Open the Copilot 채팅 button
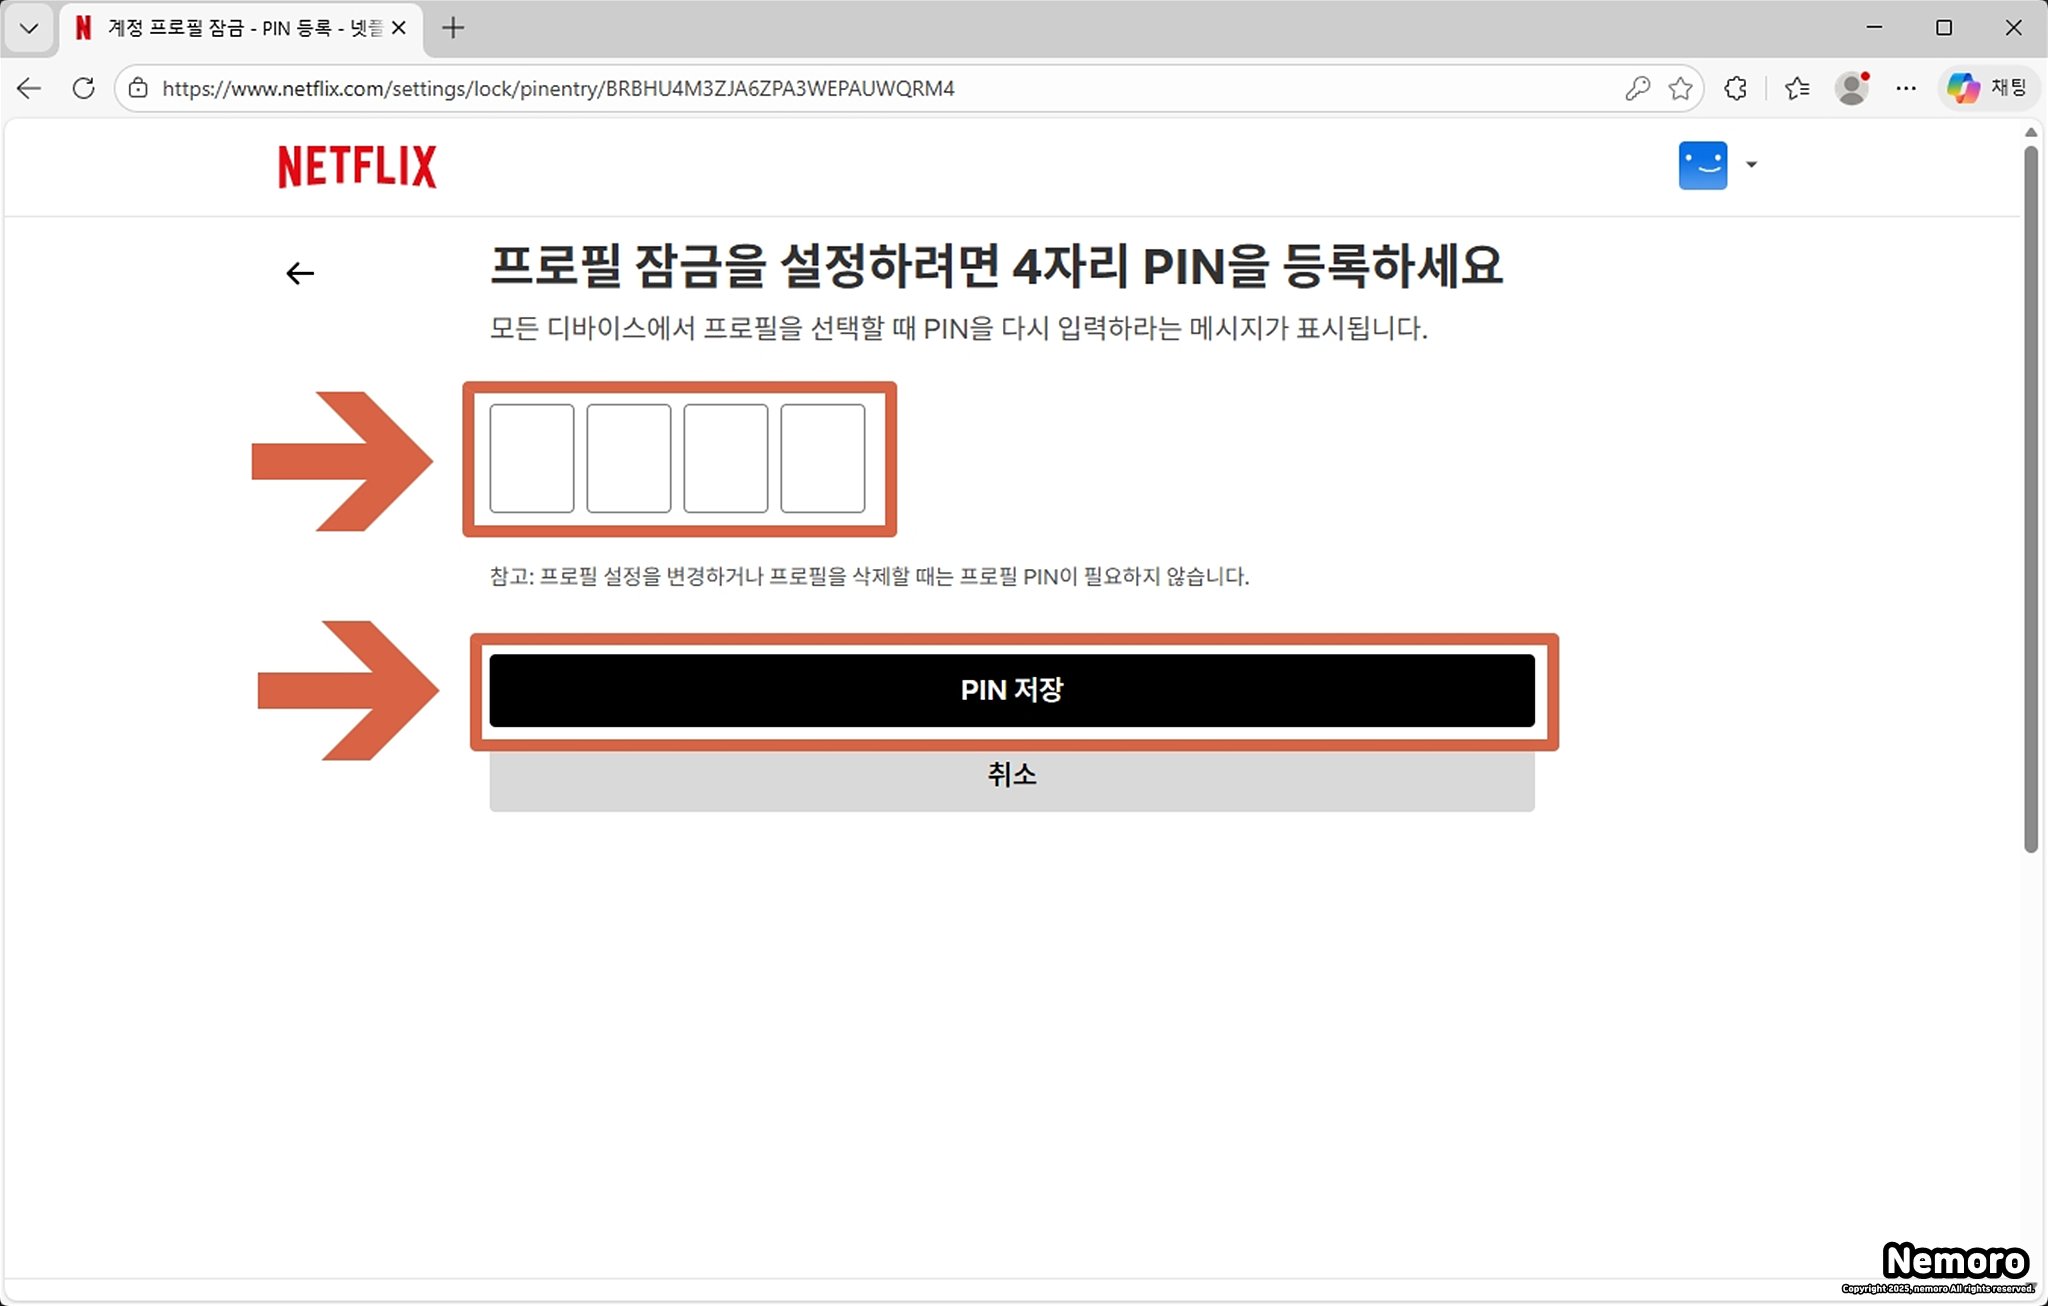The width and height of the screenshot is (2048, 1306). [1988, 88]
